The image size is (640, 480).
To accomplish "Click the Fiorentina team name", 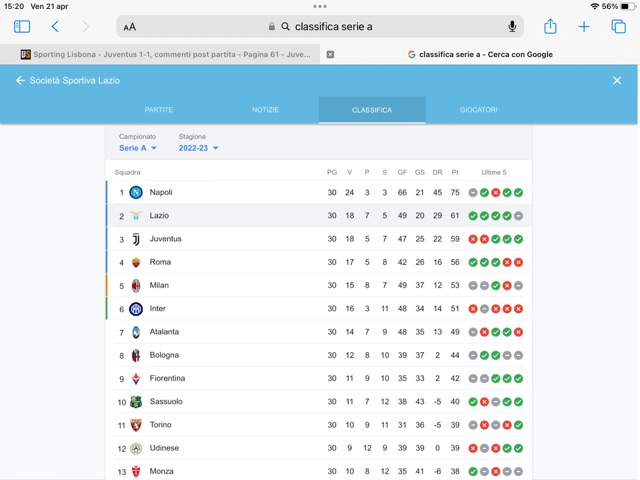I will tap(167, 378).
